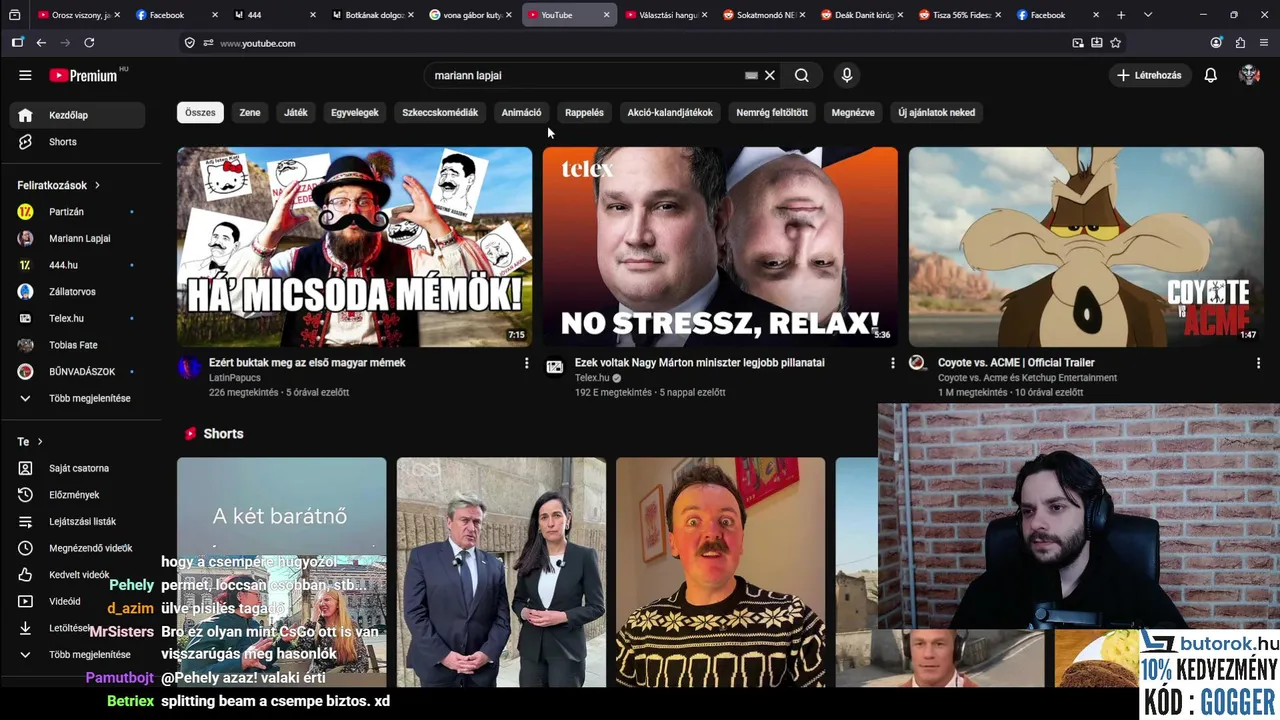The height and width of the screenshot is (720, 1280).
Task: Select the Akció-kalandjátékok chip
Action: pyautogui.click(x=670, y=112)
